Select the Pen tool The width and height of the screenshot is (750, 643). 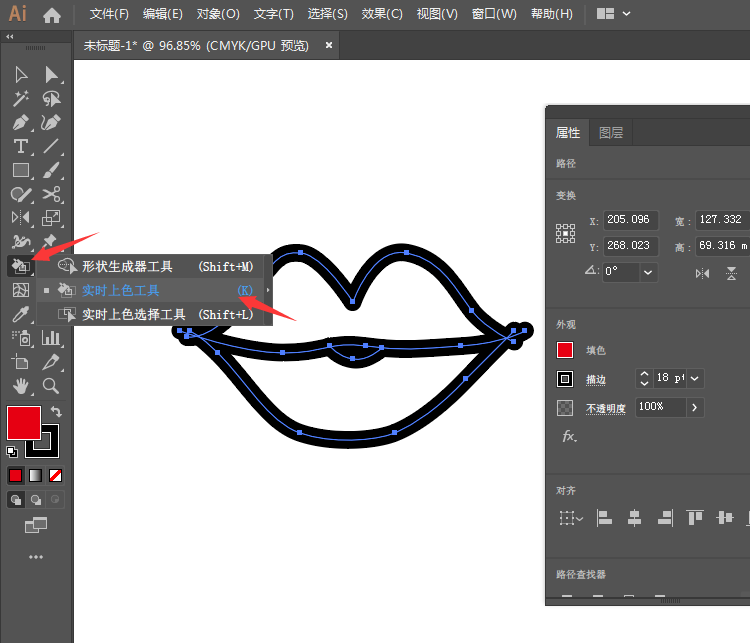tap(21, 122)
